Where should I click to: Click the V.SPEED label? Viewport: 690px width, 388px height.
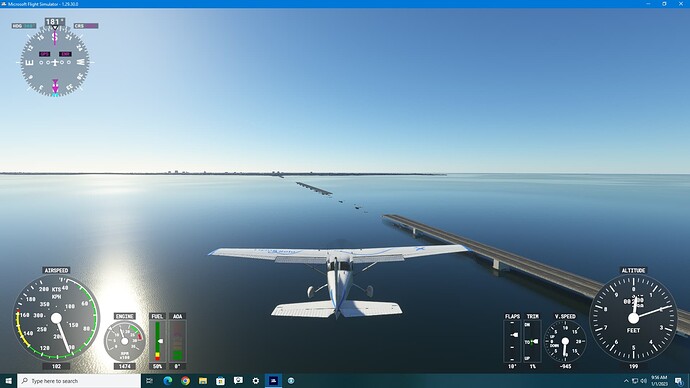[565, 316]
